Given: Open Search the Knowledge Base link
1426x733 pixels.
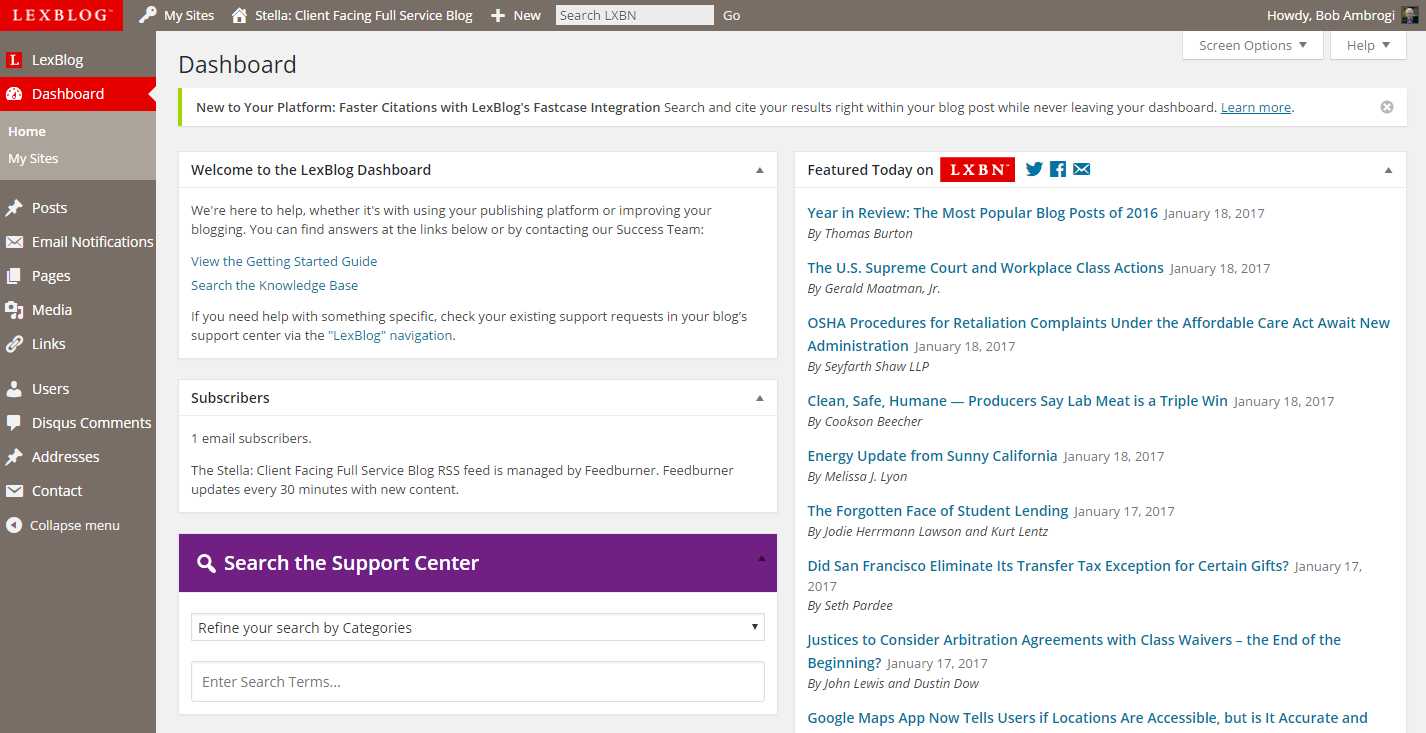Looking at the screenshot, I should point(274,285).
